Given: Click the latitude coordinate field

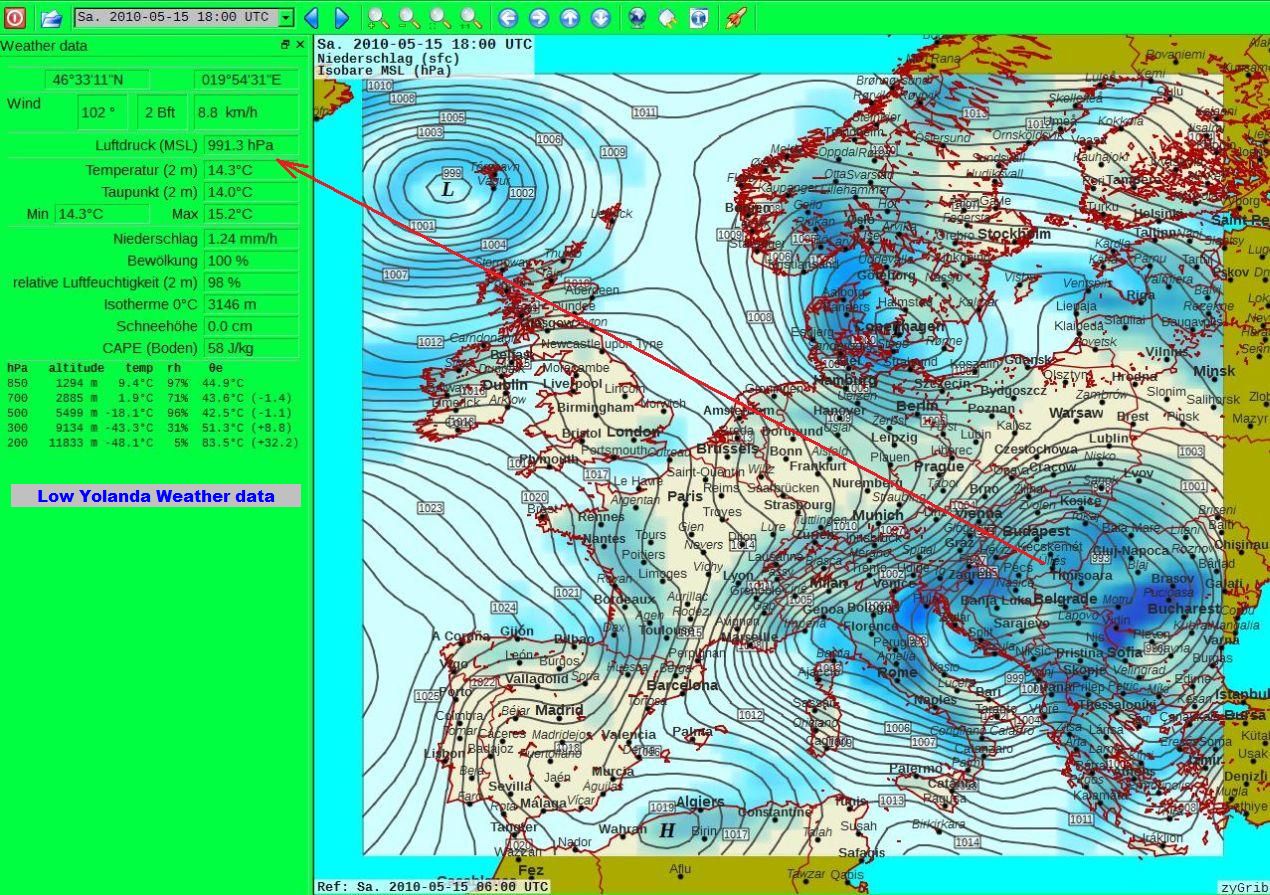Looking at the screenshot, I should 97,80.
